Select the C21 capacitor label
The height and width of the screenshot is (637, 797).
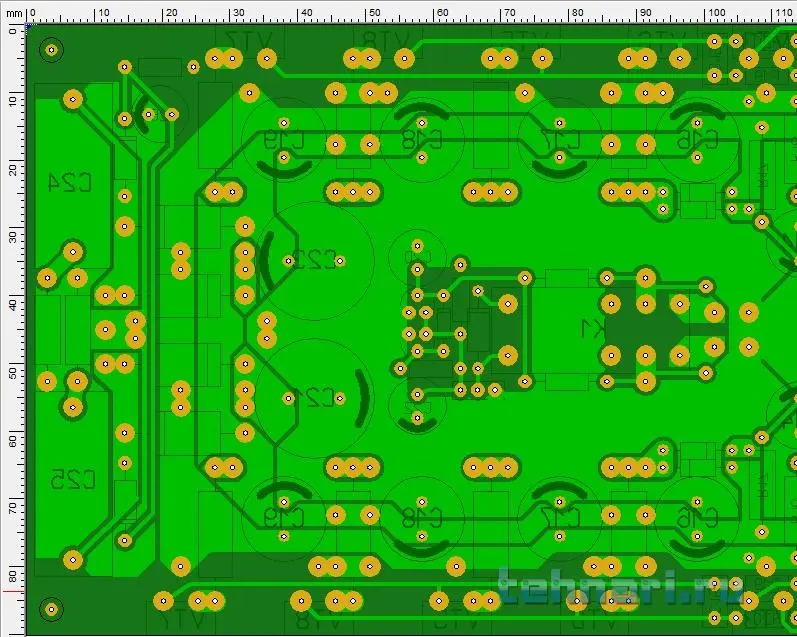315,398
